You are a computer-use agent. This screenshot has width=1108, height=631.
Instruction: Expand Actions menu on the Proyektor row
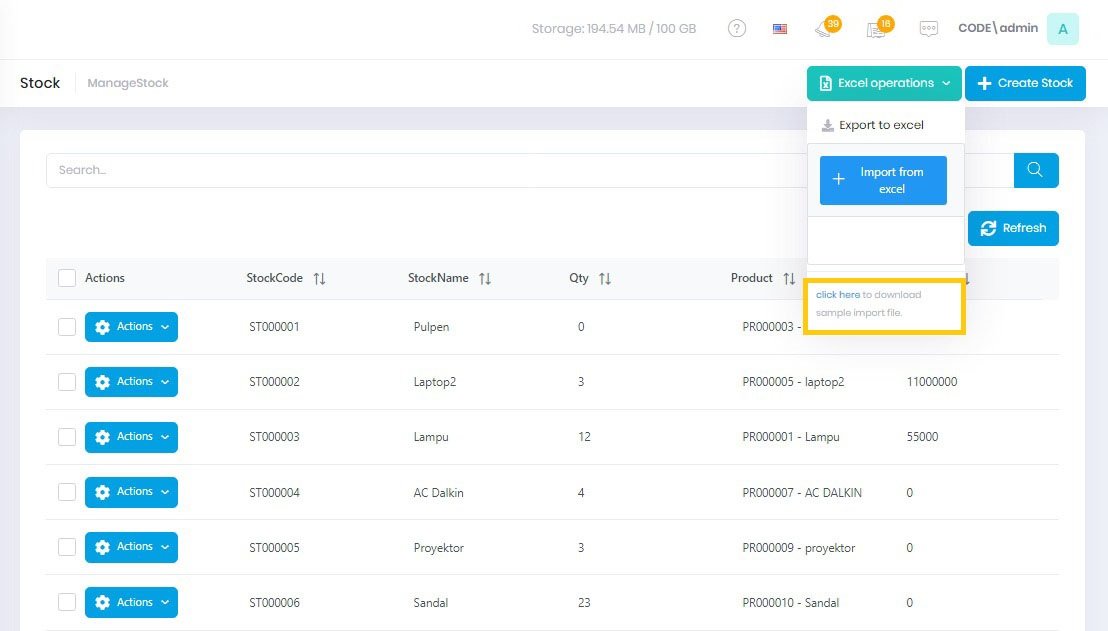click(x=131, y=547)
